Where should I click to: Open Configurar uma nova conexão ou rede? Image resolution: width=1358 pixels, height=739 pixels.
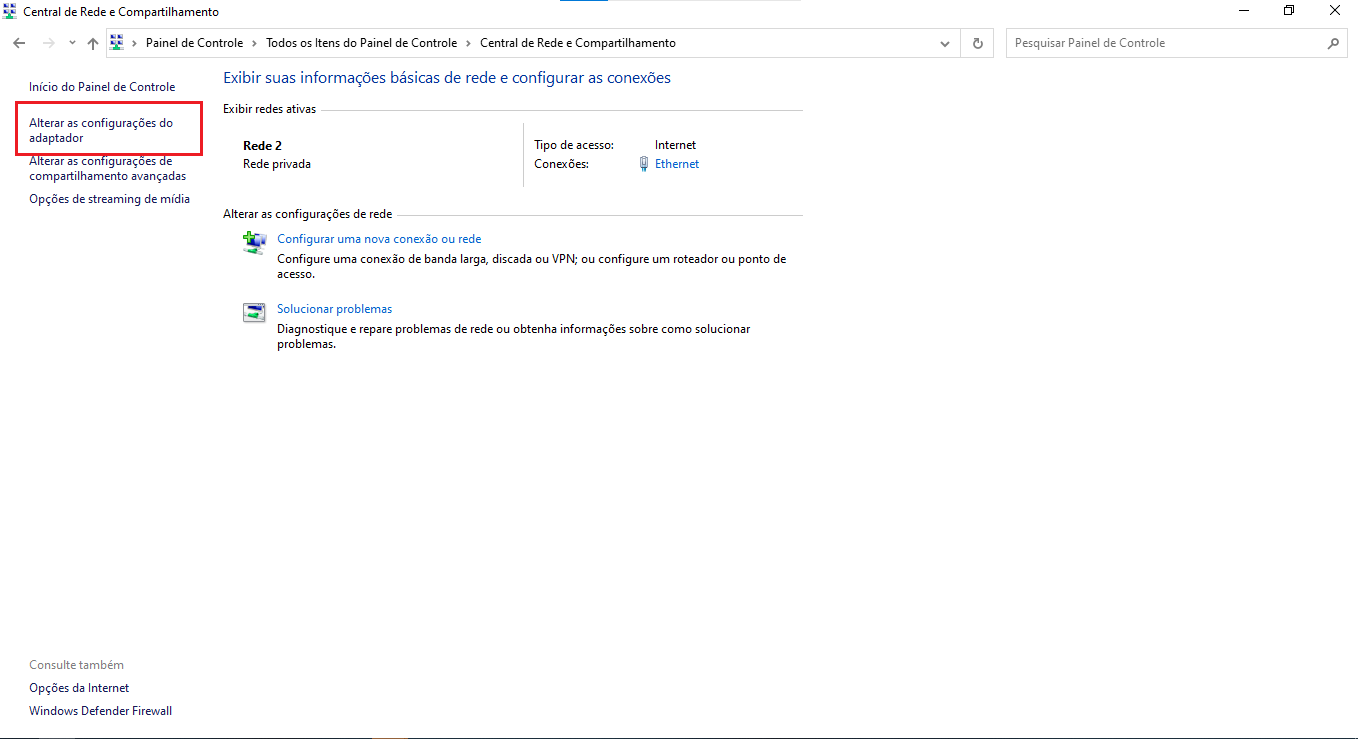[379, 239]
